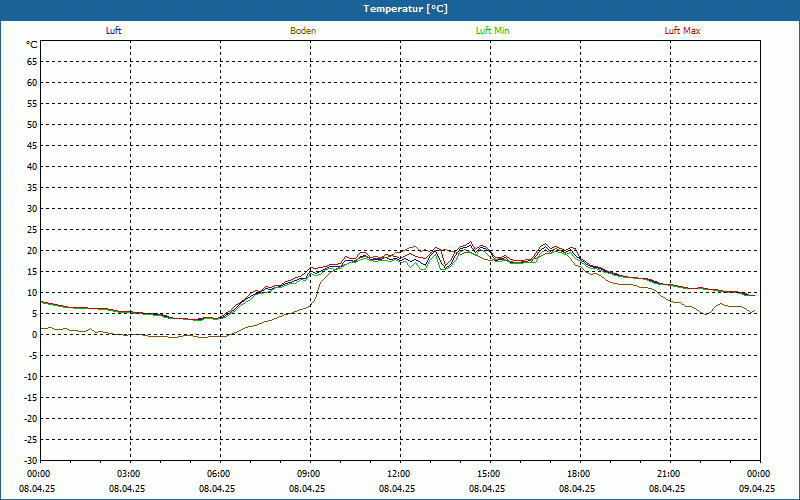
Task: Click the 03:00 time axis label
Action: [128, 474]
